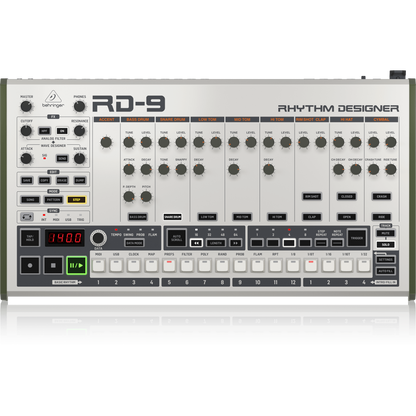Viewport: 416px width, 416px height.
Task: Click the Save edit button
Action: (x=27, y=180)
